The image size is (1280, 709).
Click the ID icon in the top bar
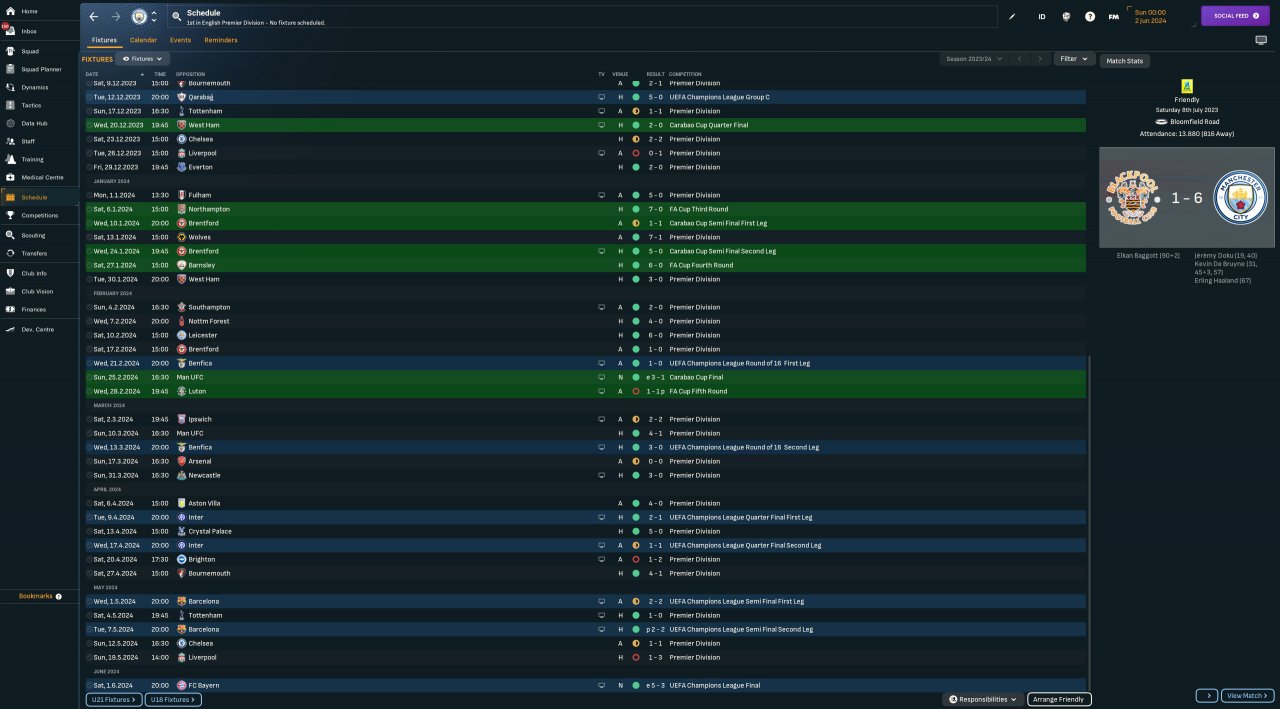[1042, 17]
